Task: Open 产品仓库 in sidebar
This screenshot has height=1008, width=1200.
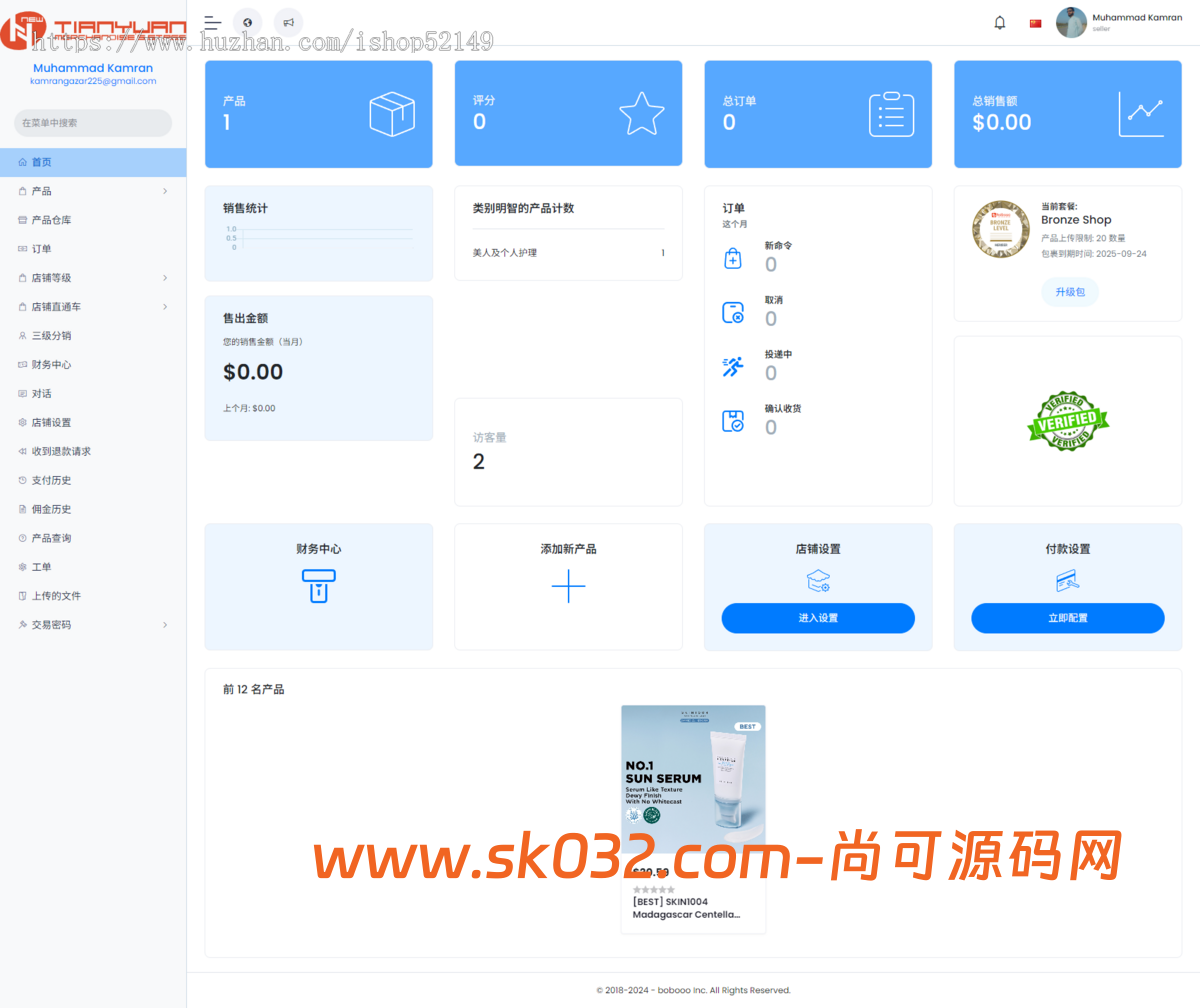Action: pyautogui.click(x=93, y=220)
